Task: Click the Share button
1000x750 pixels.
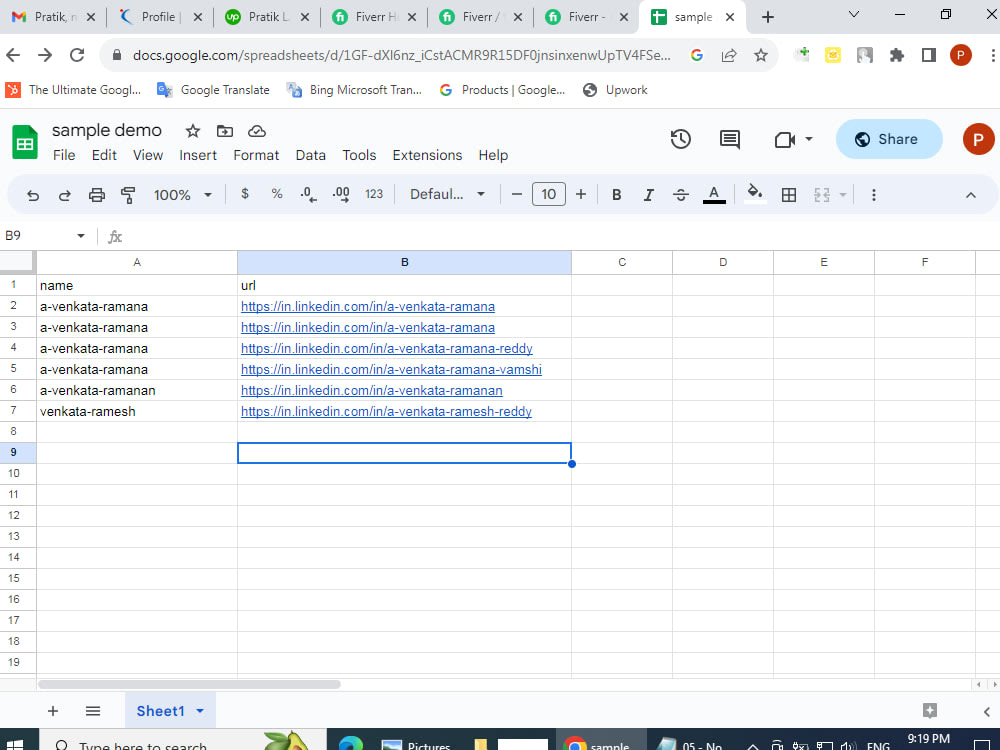Action: [x=889, y=139]
